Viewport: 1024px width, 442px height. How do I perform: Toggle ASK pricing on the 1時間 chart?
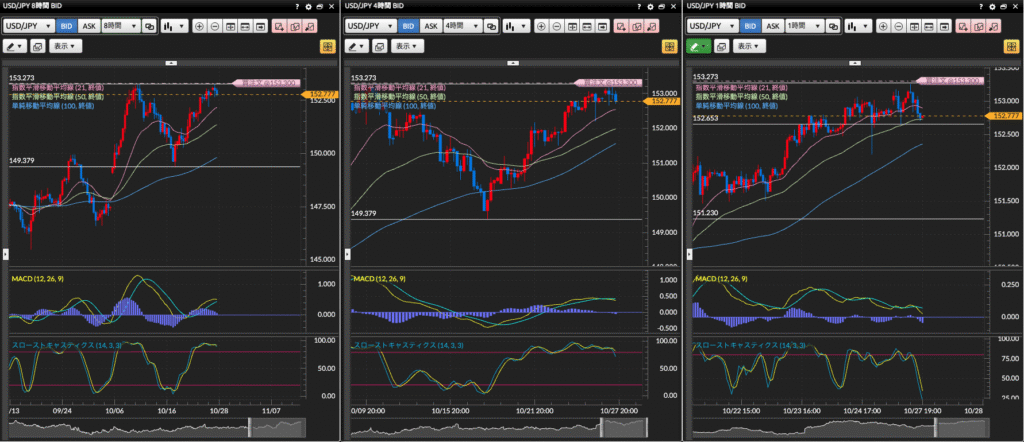pyautogui.click(x=773, y=26)
